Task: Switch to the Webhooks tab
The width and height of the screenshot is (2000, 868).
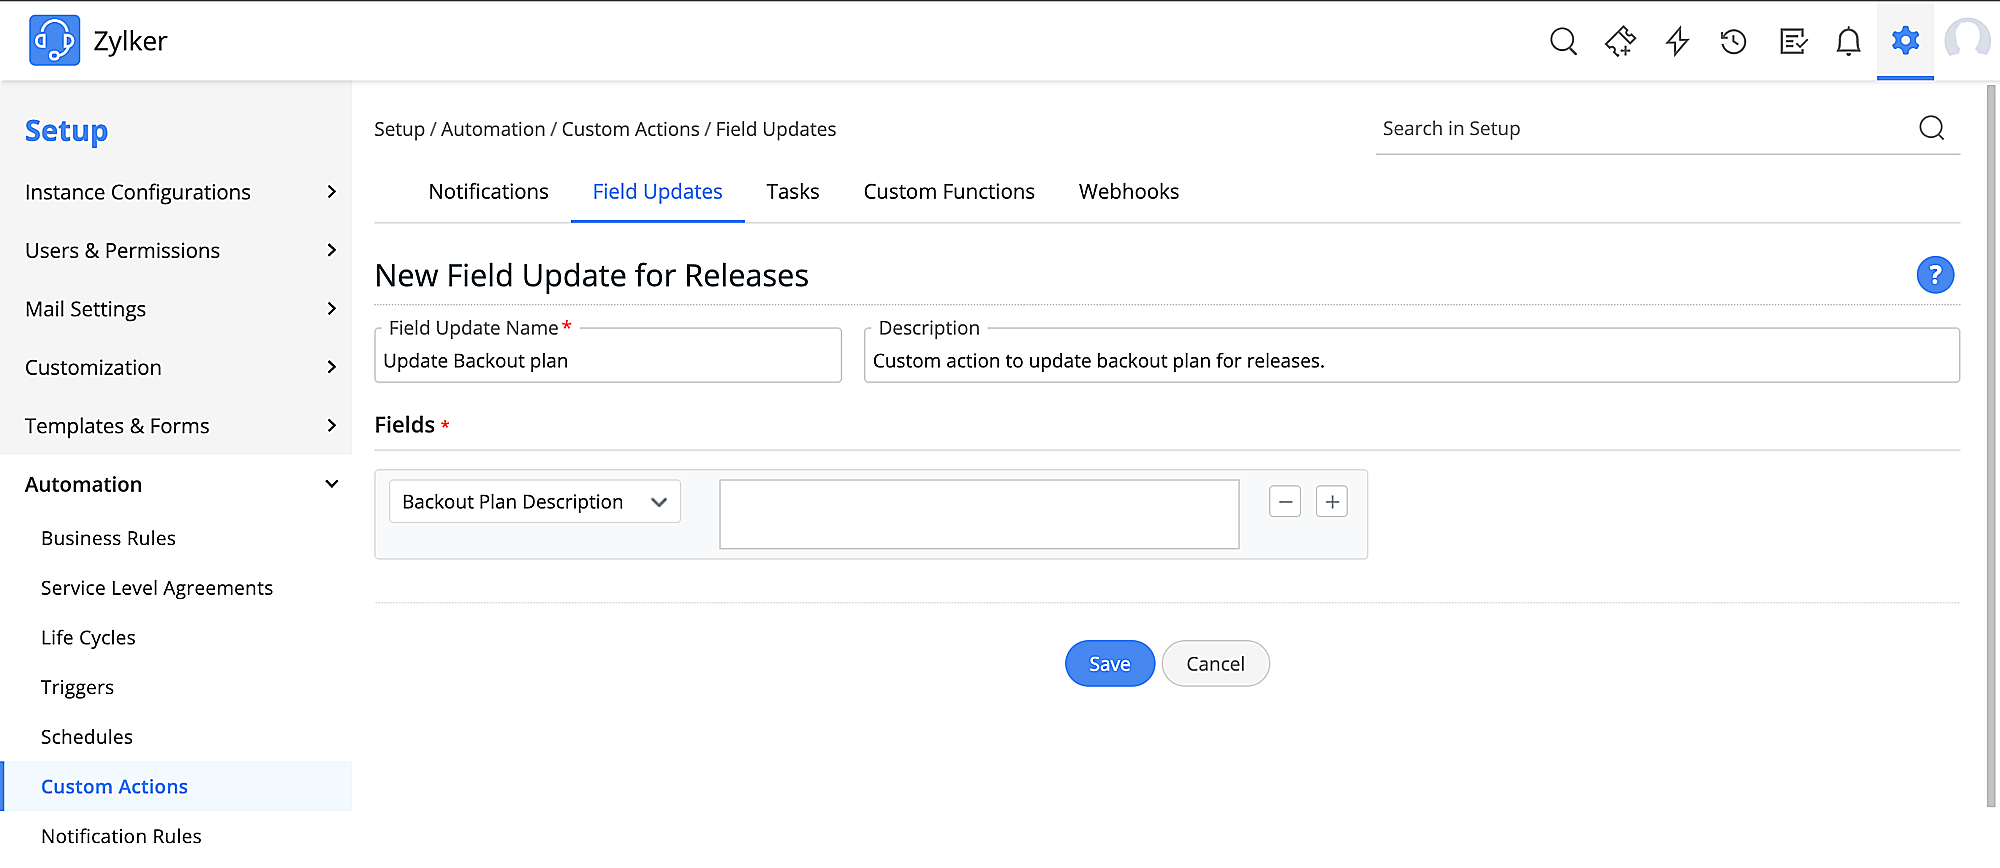Action: [x=1128, y=192]
